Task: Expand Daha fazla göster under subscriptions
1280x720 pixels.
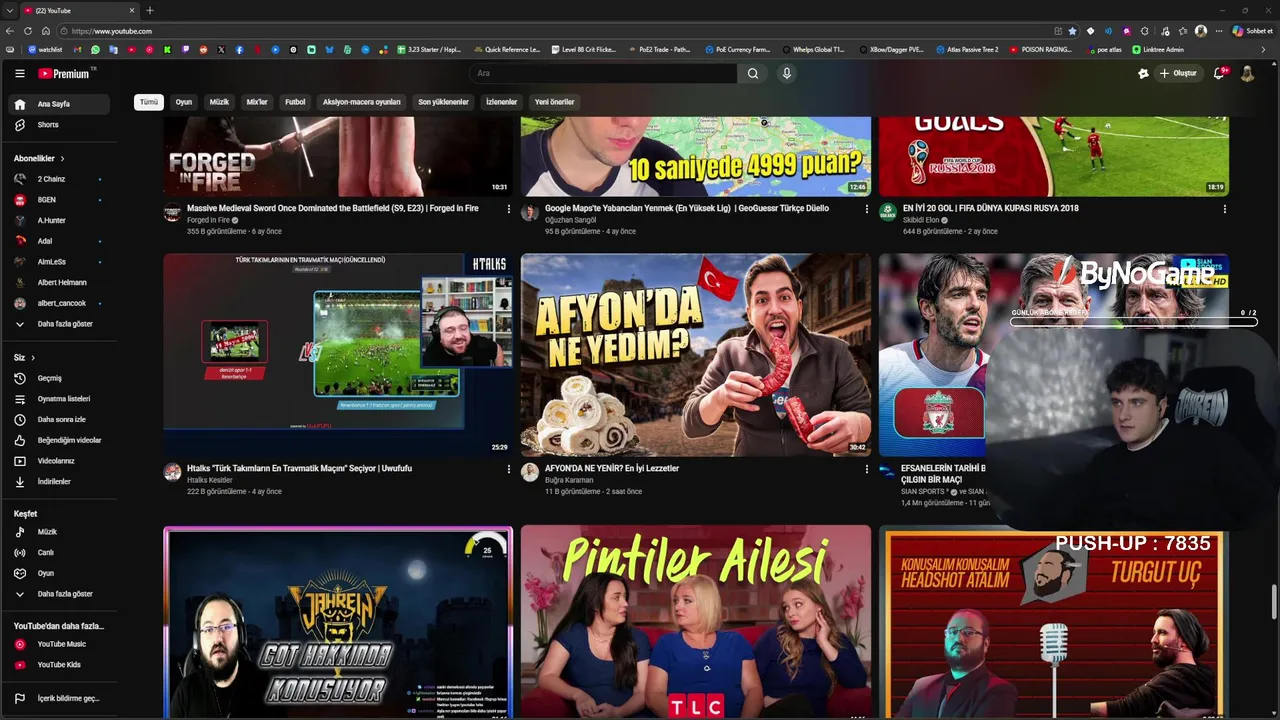Action: tap(60, 324)
